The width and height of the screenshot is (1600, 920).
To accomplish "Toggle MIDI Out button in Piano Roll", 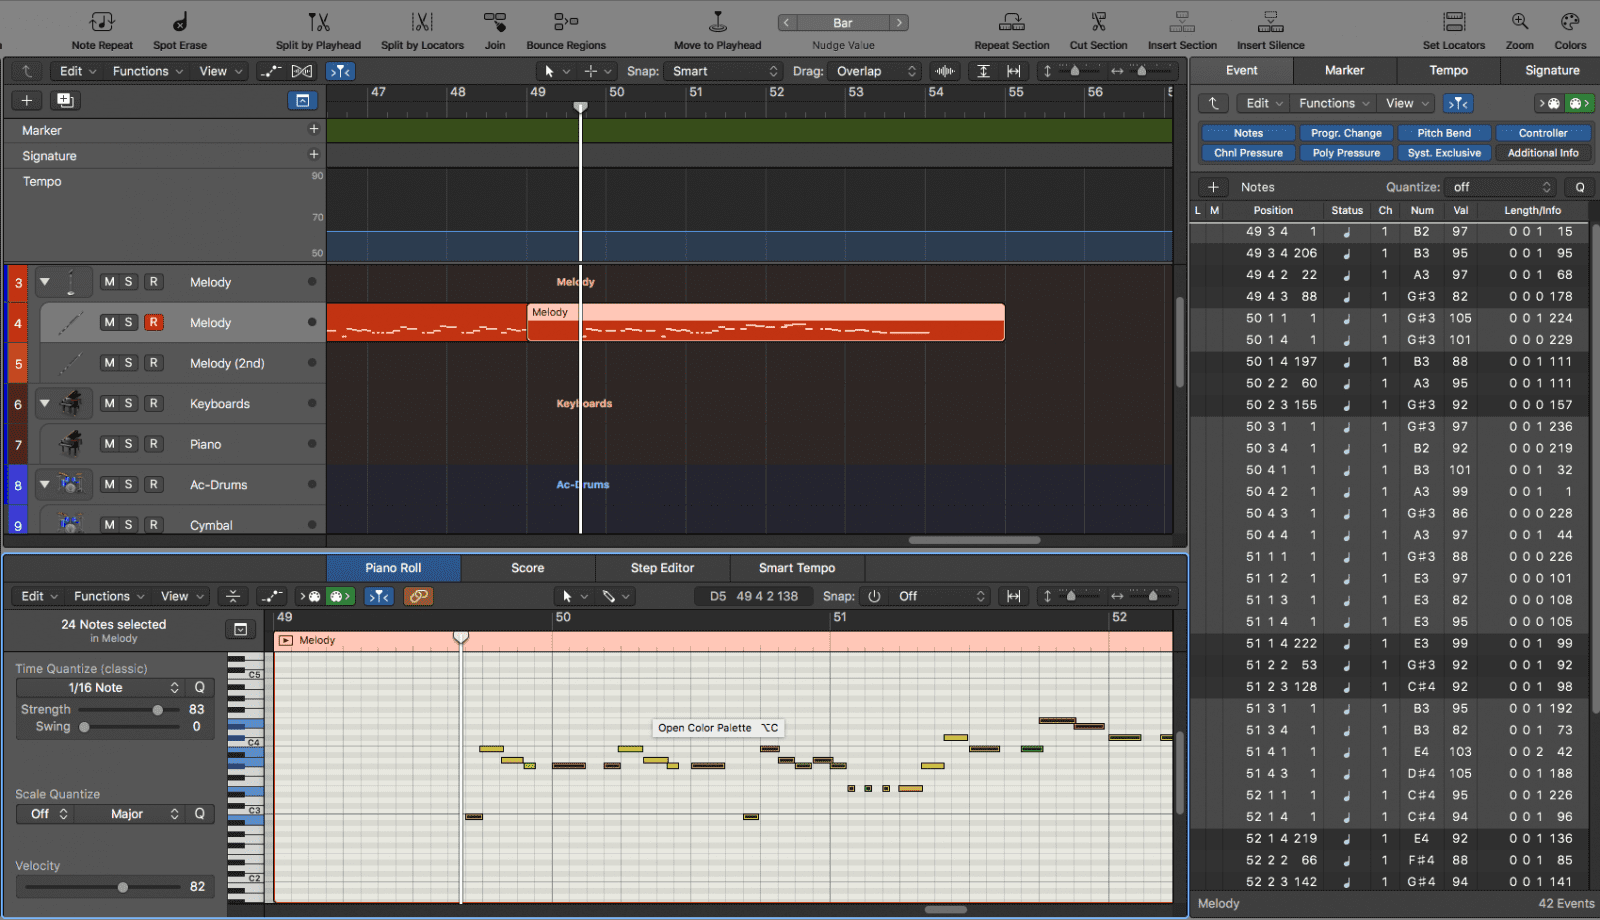I will coord(341,596).
